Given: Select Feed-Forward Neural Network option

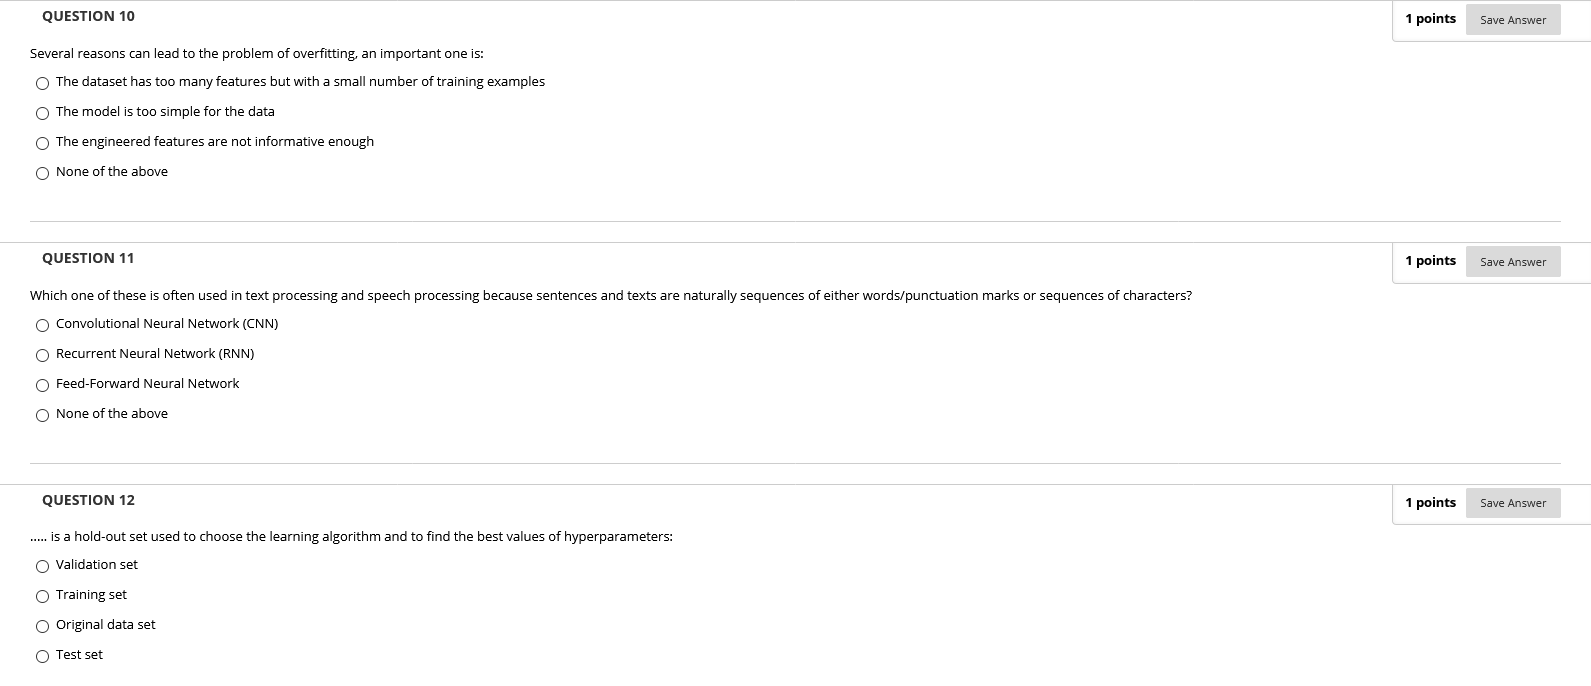Looking at the screenshot, I should point(42,385).
